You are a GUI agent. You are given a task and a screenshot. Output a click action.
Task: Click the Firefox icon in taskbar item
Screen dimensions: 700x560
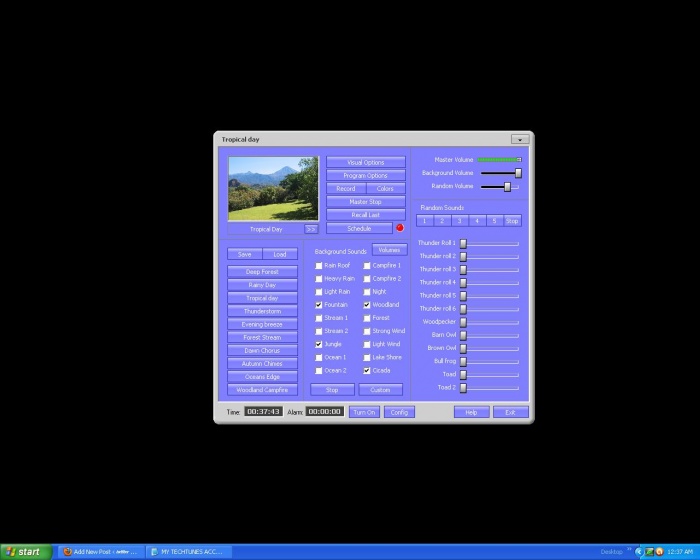coord(67,552)
